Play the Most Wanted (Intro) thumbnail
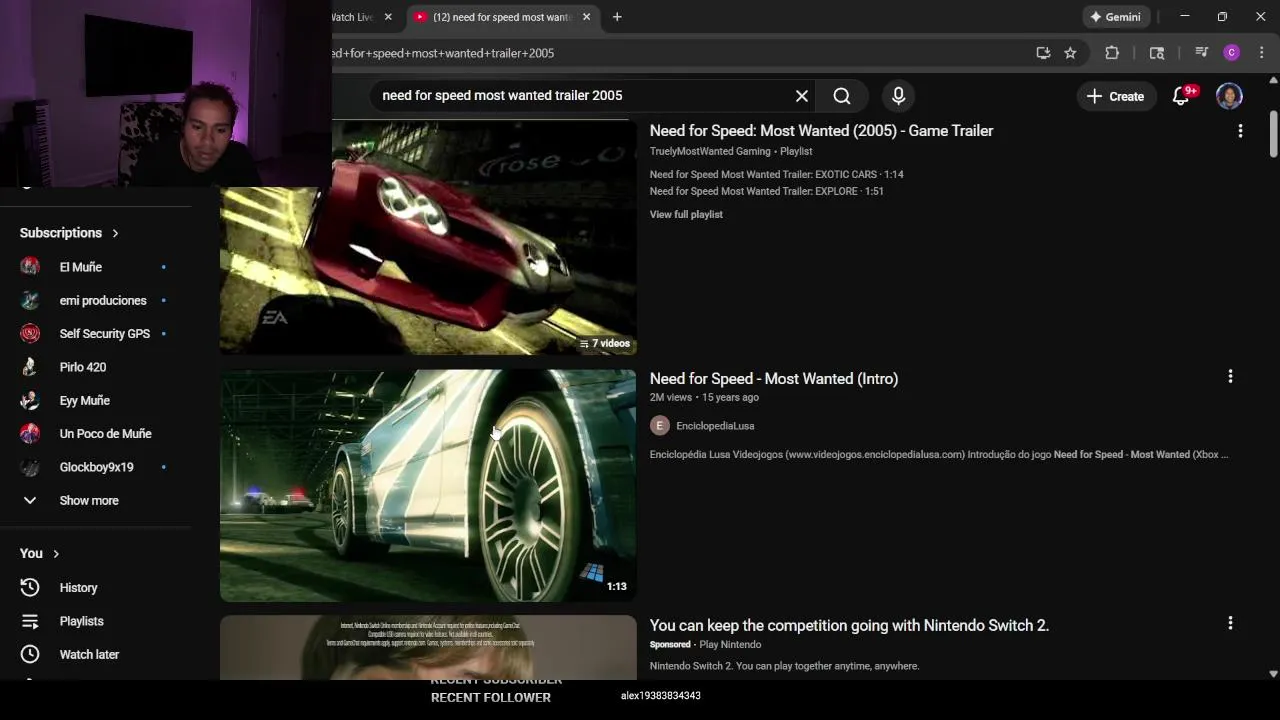The image size is (1280, 720). [428, 486]
